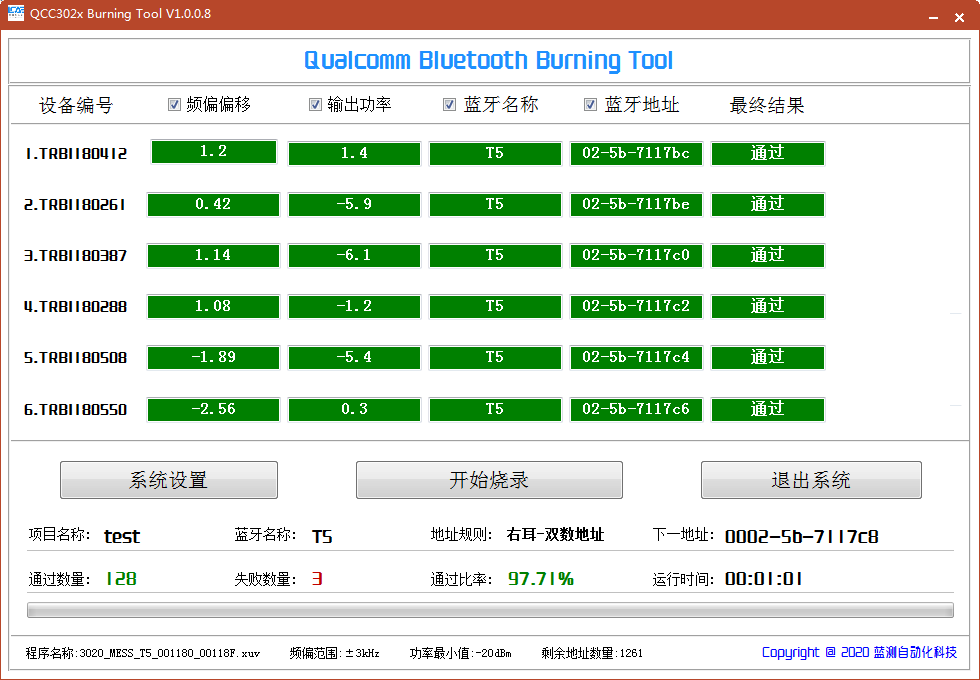This screenshot has height=680, width=980.
Task: Click Copyright 2020 蓝测自动化科技 text
Action: pos(859,652)
